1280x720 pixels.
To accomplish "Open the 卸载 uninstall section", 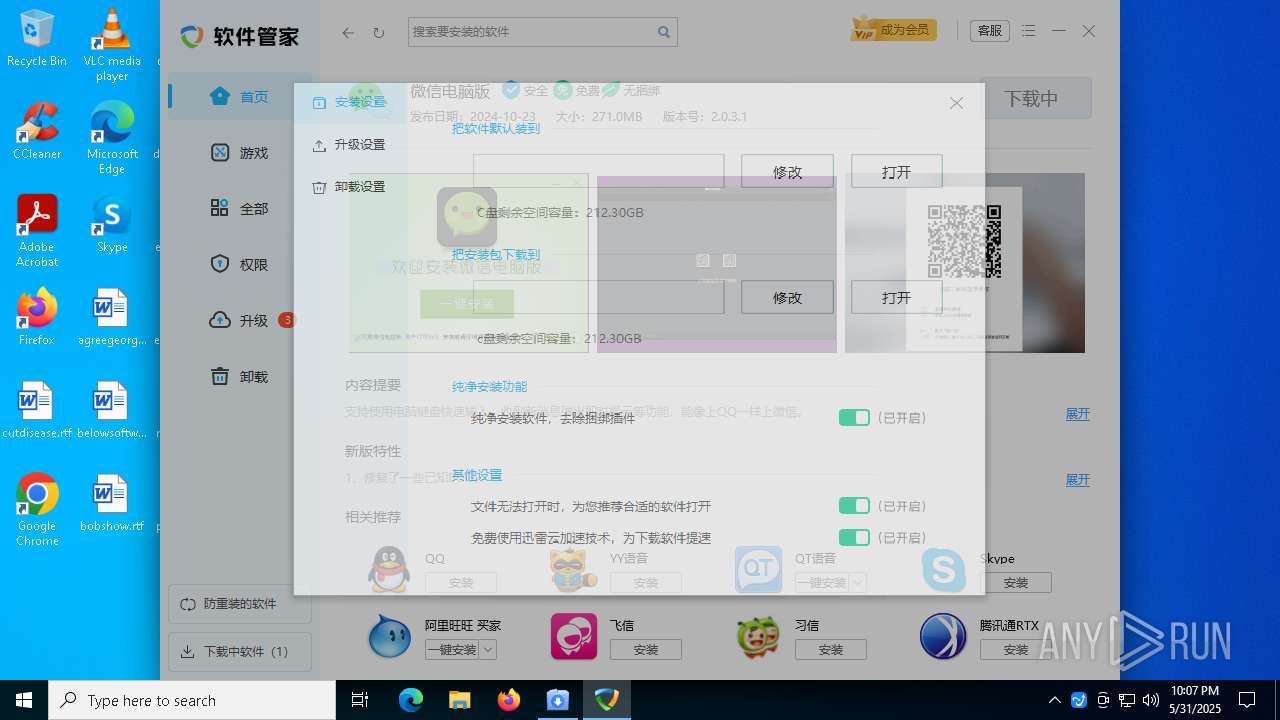I will click(240, 377).
